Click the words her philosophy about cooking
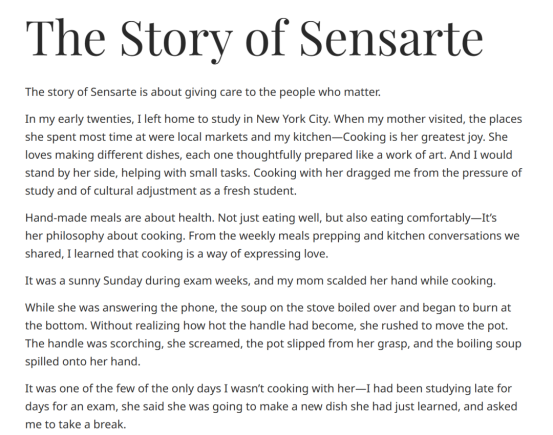 [x=105, y=236]
